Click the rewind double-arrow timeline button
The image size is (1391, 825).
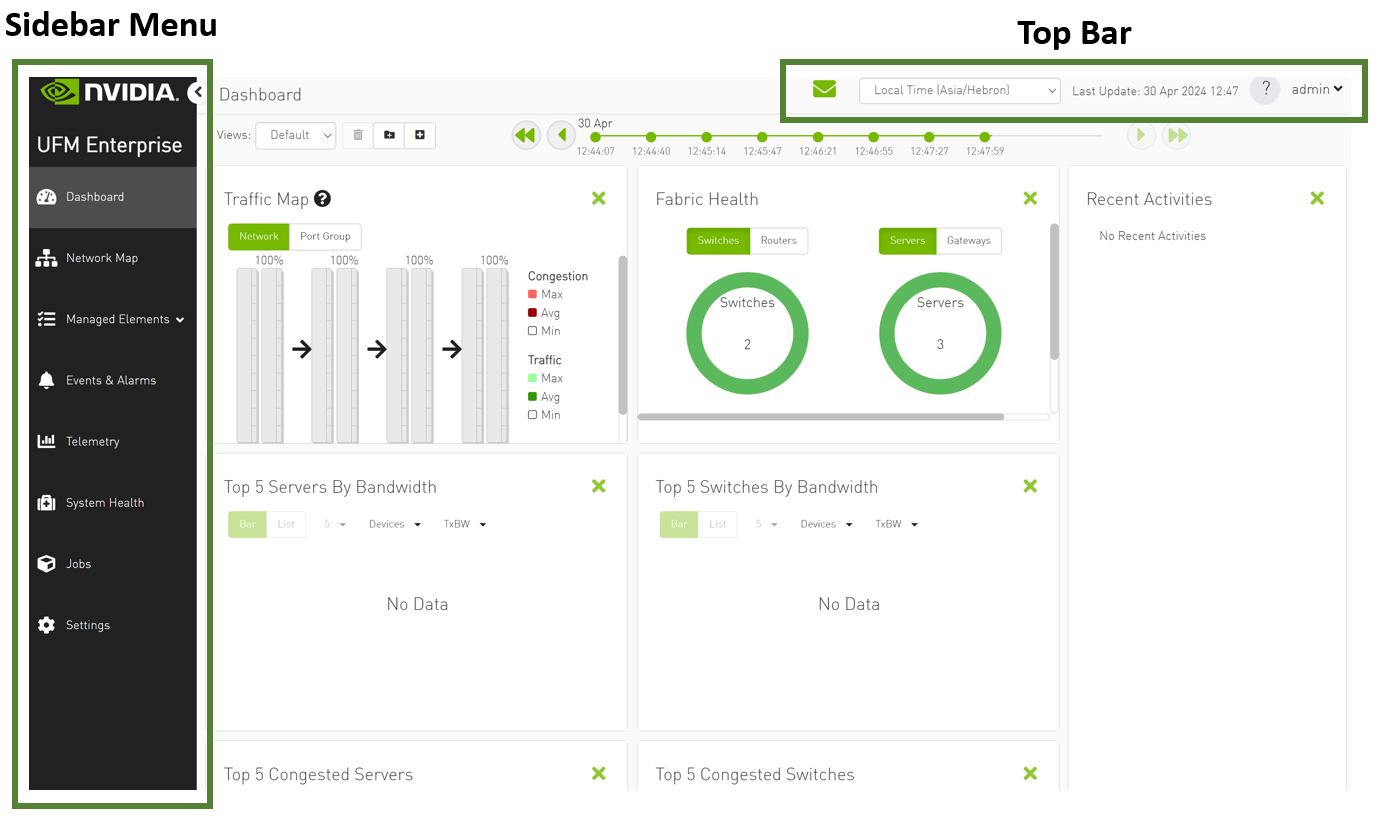click(526, 135)
